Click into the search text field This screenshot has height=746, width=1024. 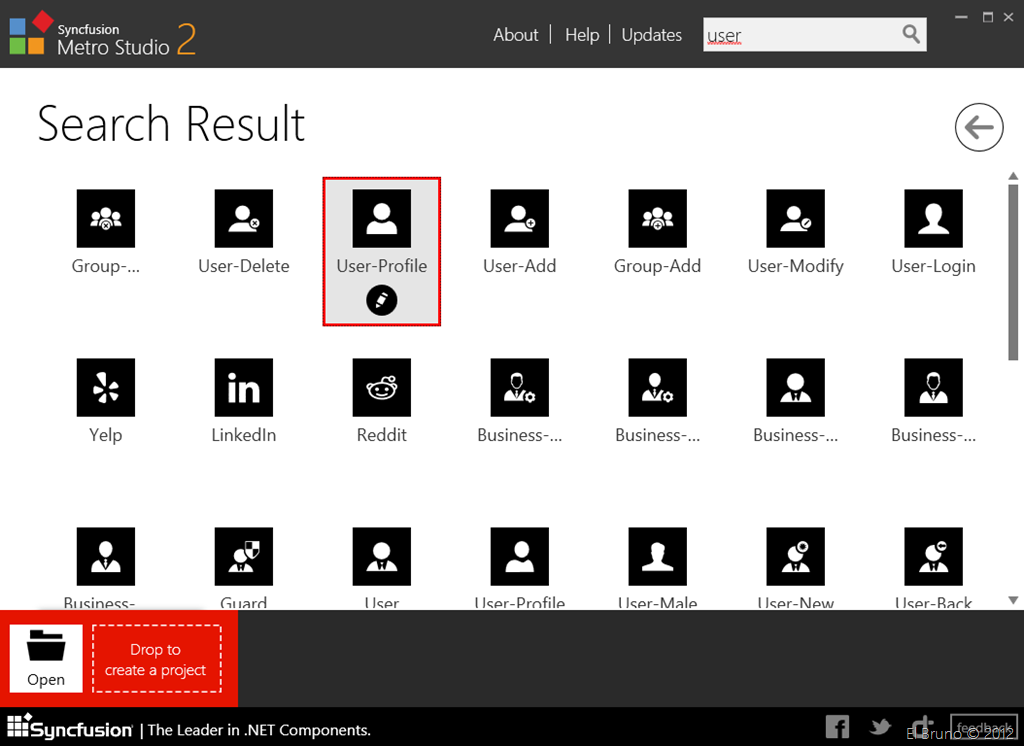coord(800,35)
